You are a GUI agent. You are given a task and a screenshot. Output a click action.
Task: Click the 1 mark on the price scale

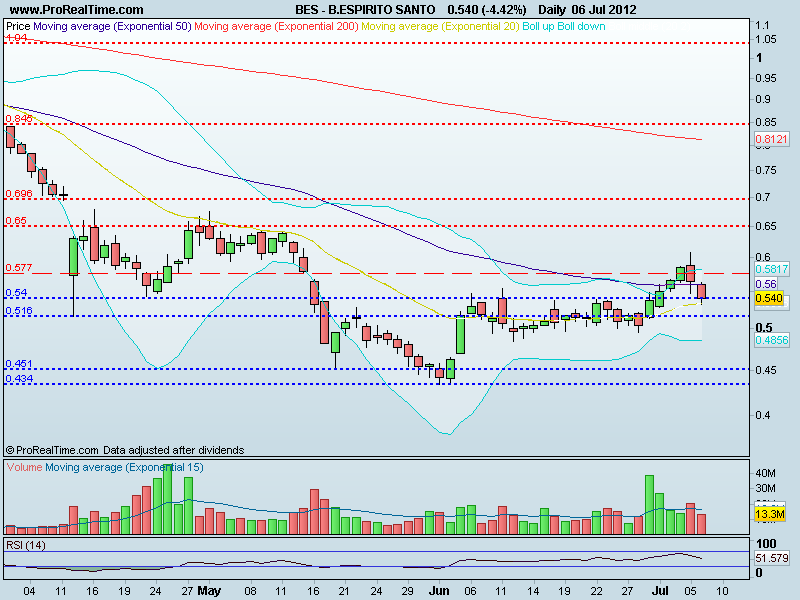pyautogui.click(x=759, y=58)
